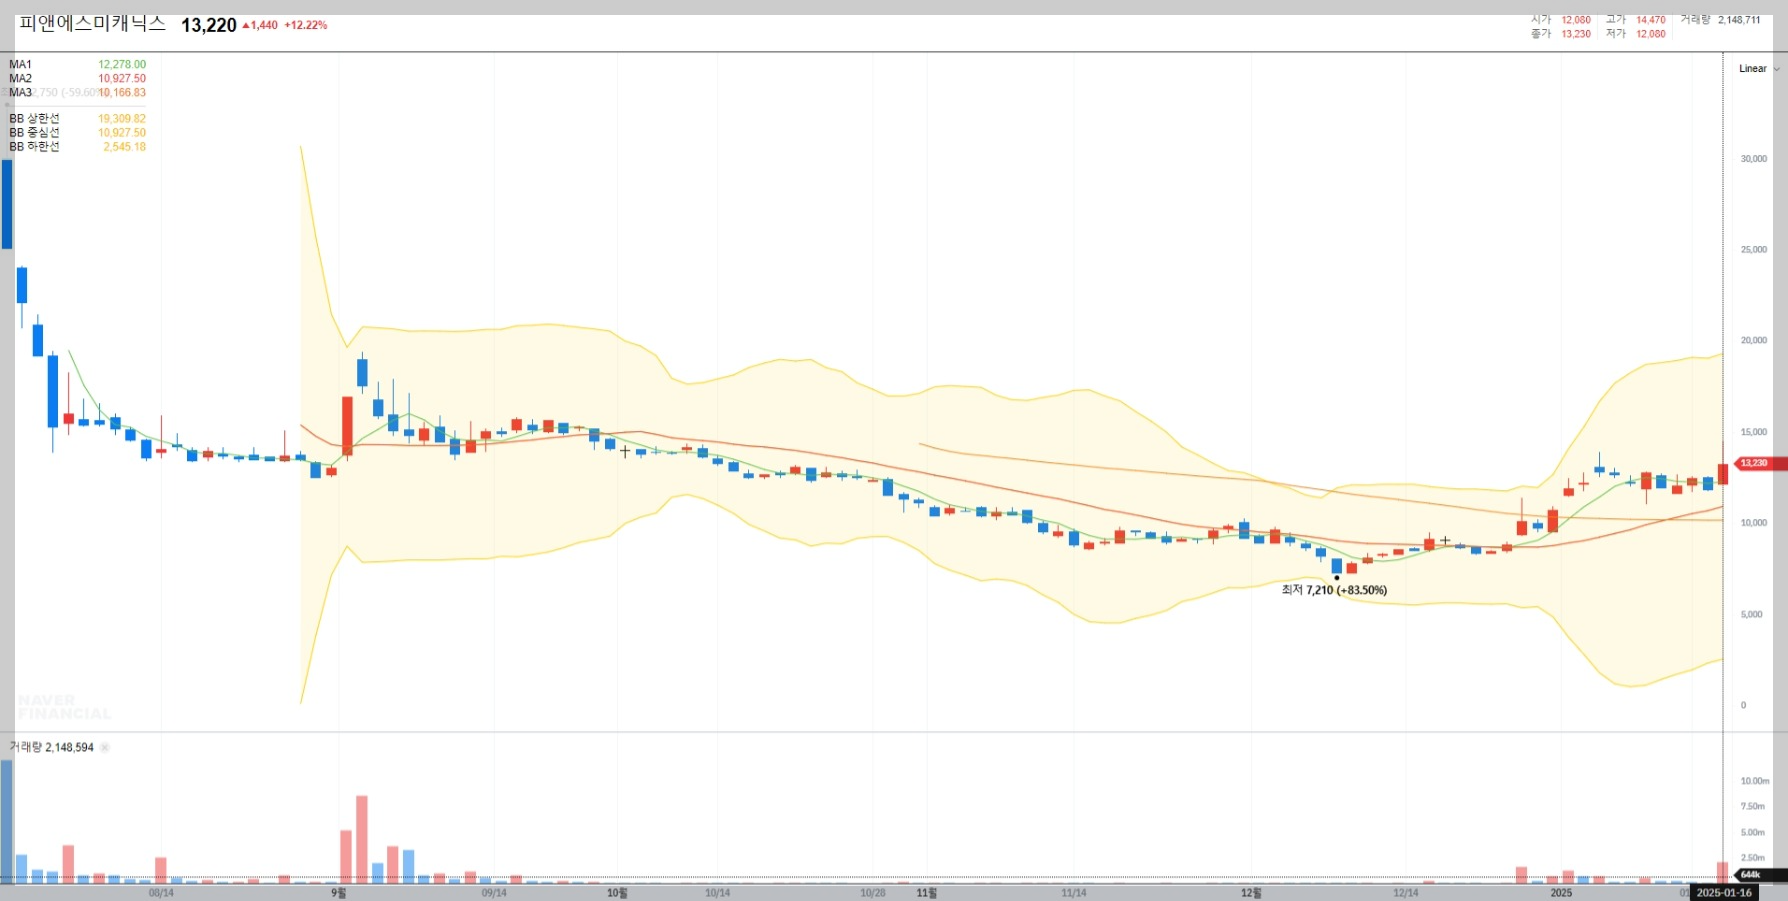Click the 10월 label on time axis
Image resolution: width=1788 pixels, height=901 pixels.
[617, 893]
